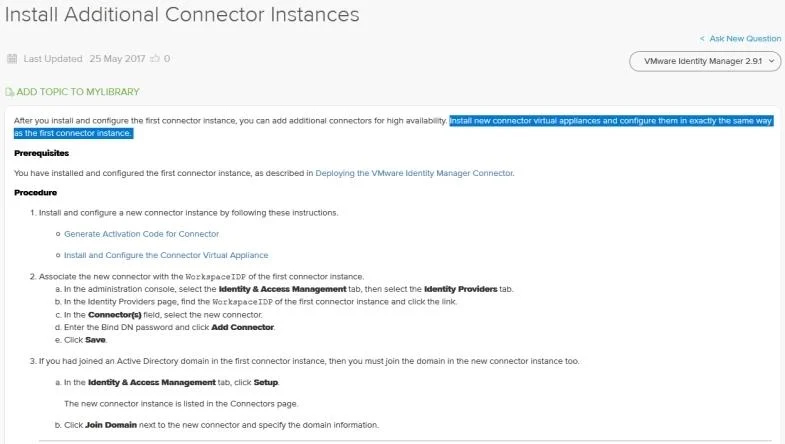Follow Install and Configure the Connector Virtual Appliance link
This screenshot has width=785, height=444.
166,255
